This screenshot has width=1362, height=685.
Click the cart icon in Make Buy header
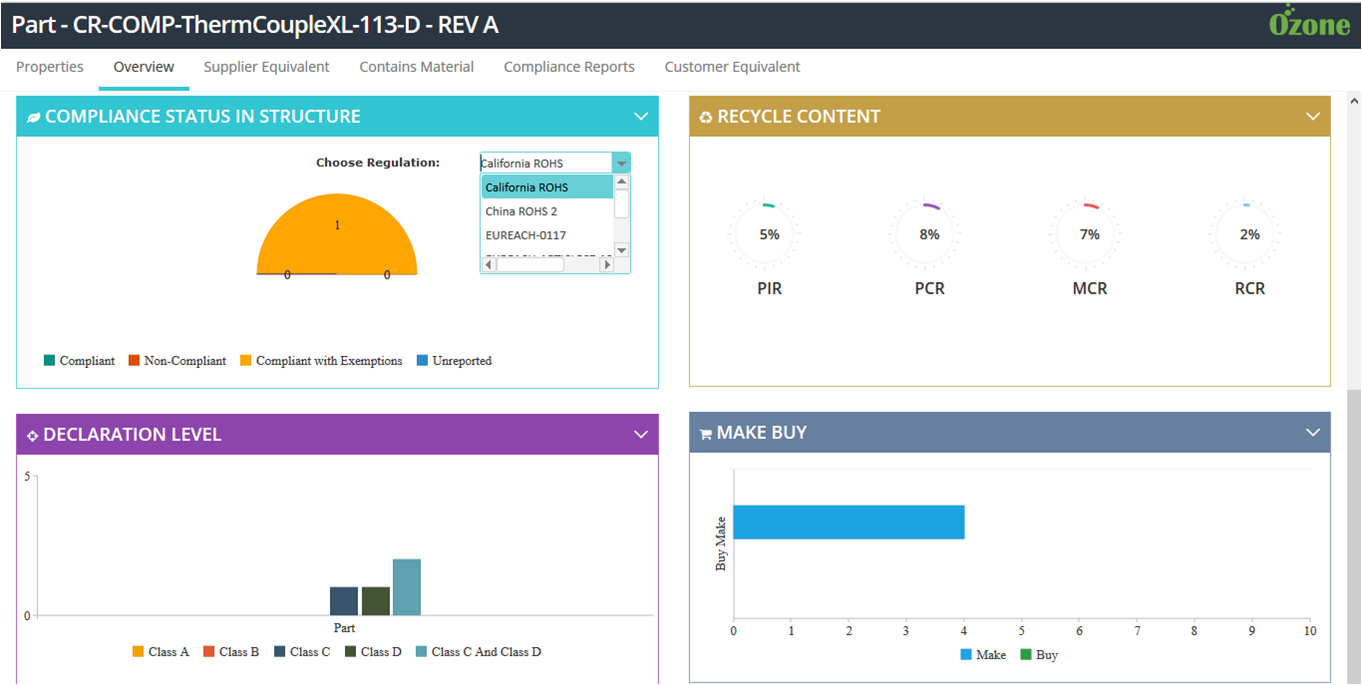(x=705, y=434)
